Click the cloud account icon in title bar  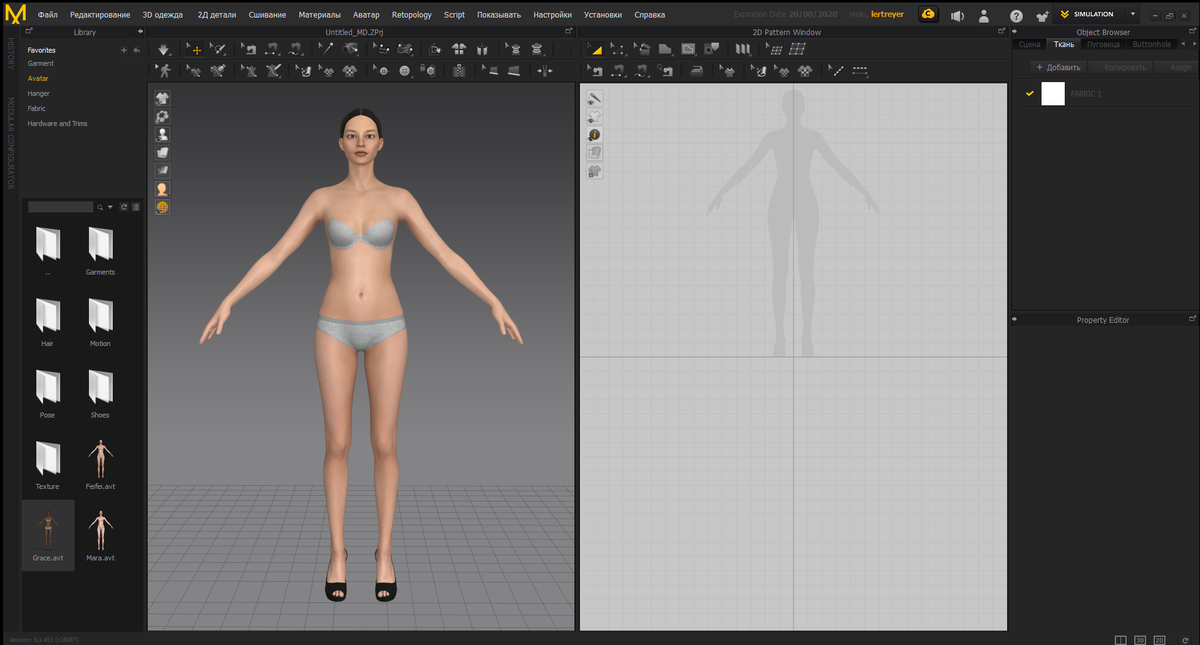click(929, 15)
